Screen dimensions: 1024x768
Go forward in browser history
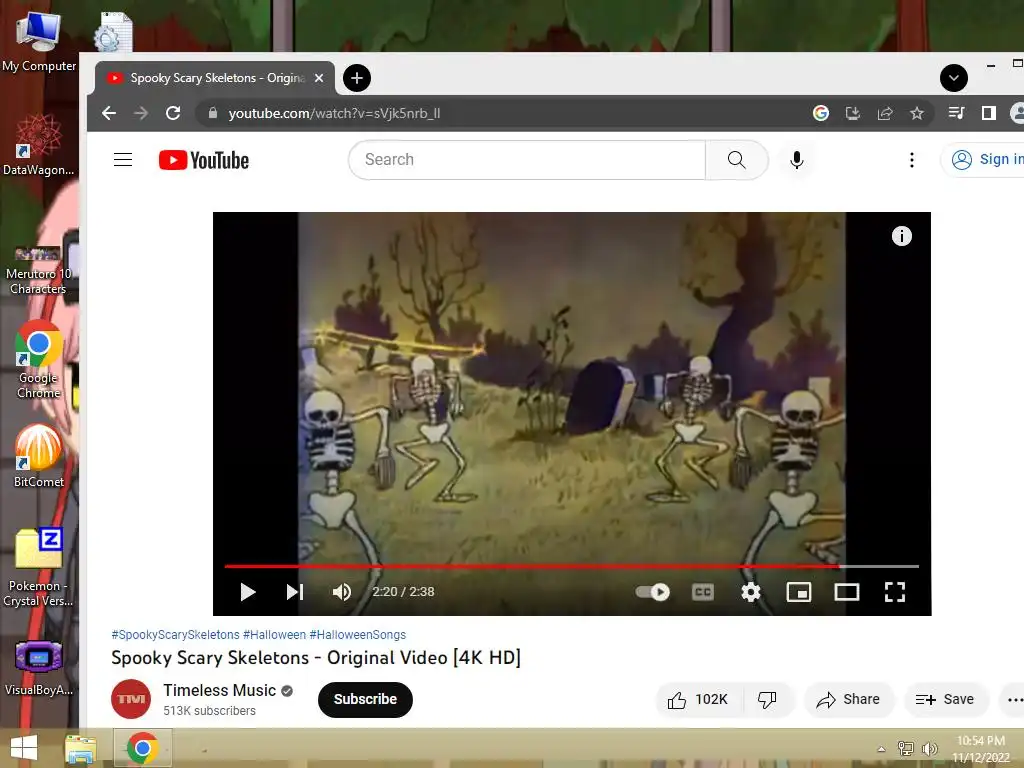click(141, 113)
